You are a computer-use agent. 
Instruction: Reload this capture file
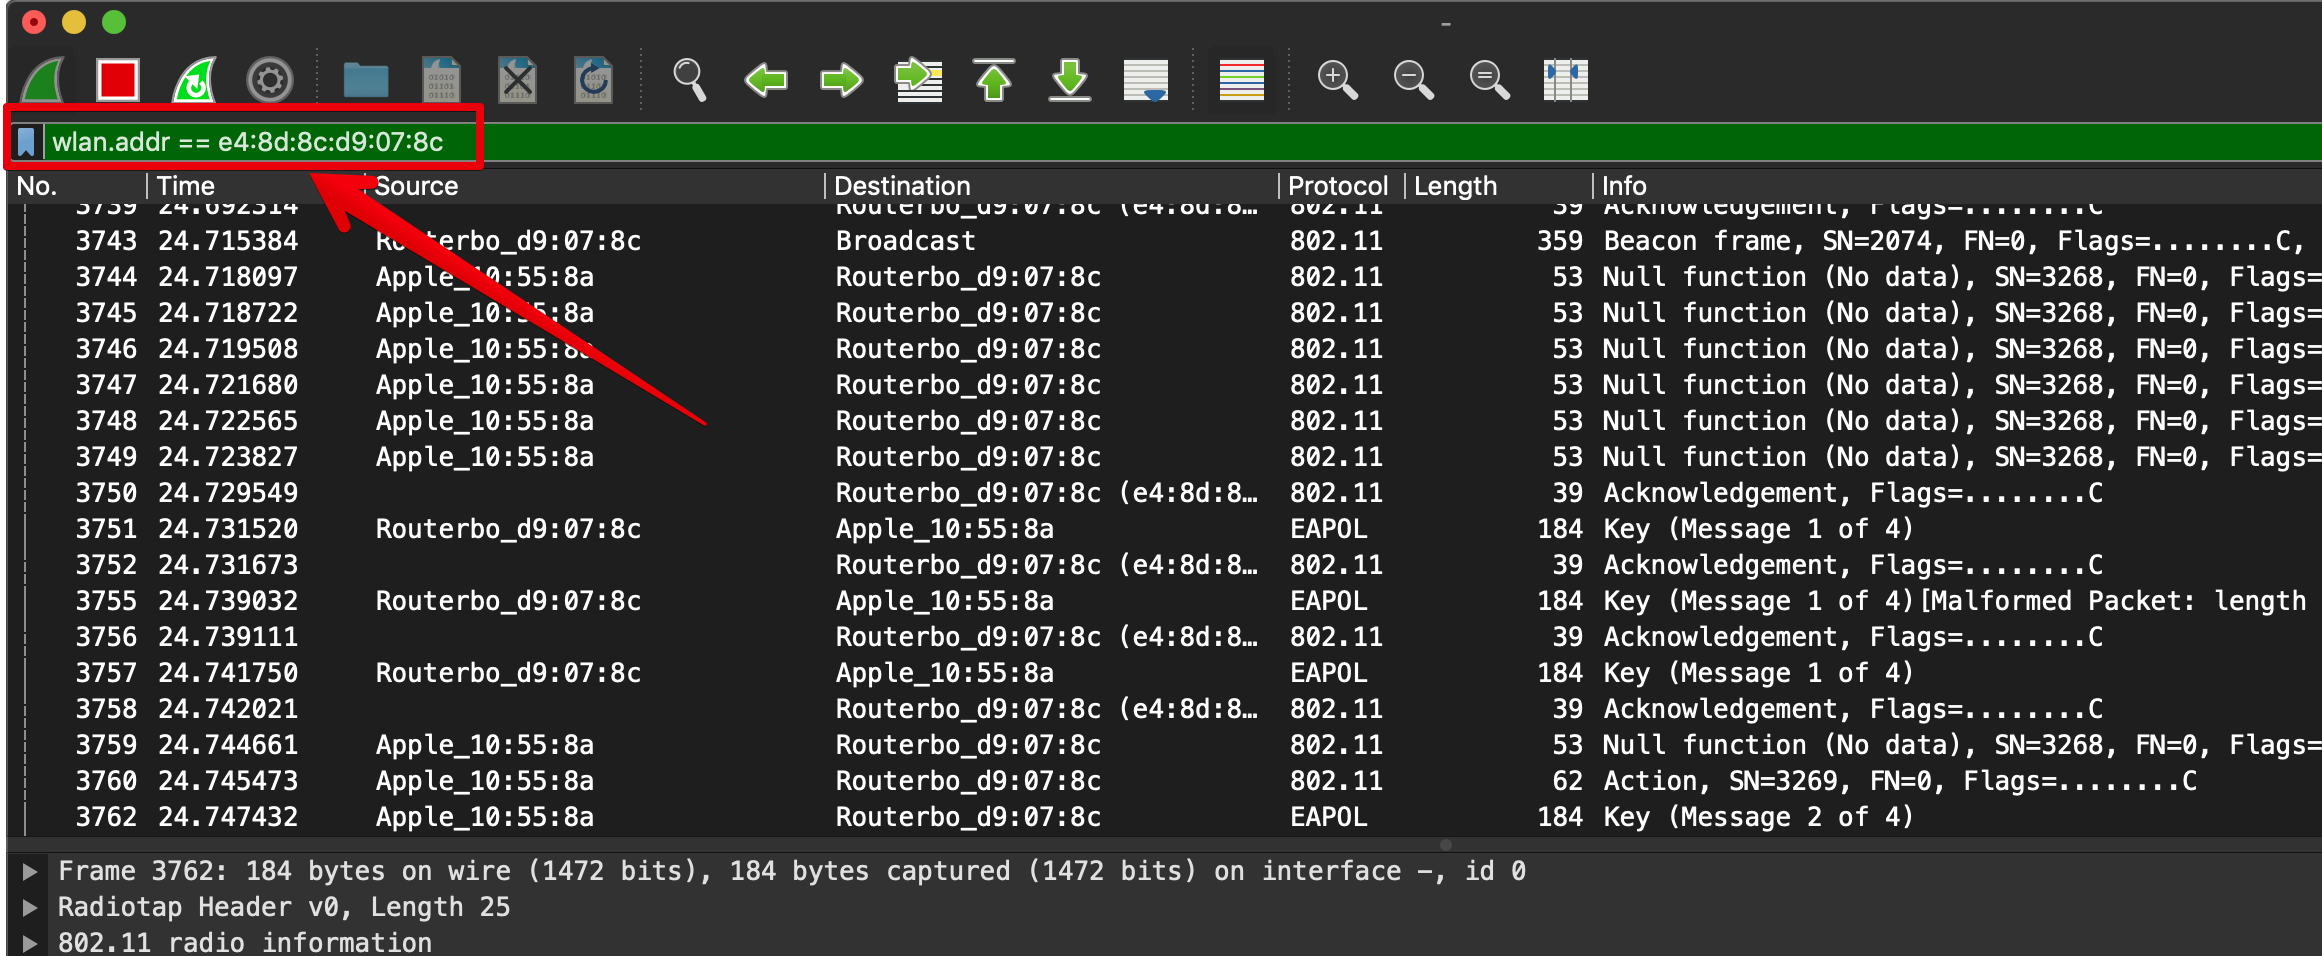[593, 80]
